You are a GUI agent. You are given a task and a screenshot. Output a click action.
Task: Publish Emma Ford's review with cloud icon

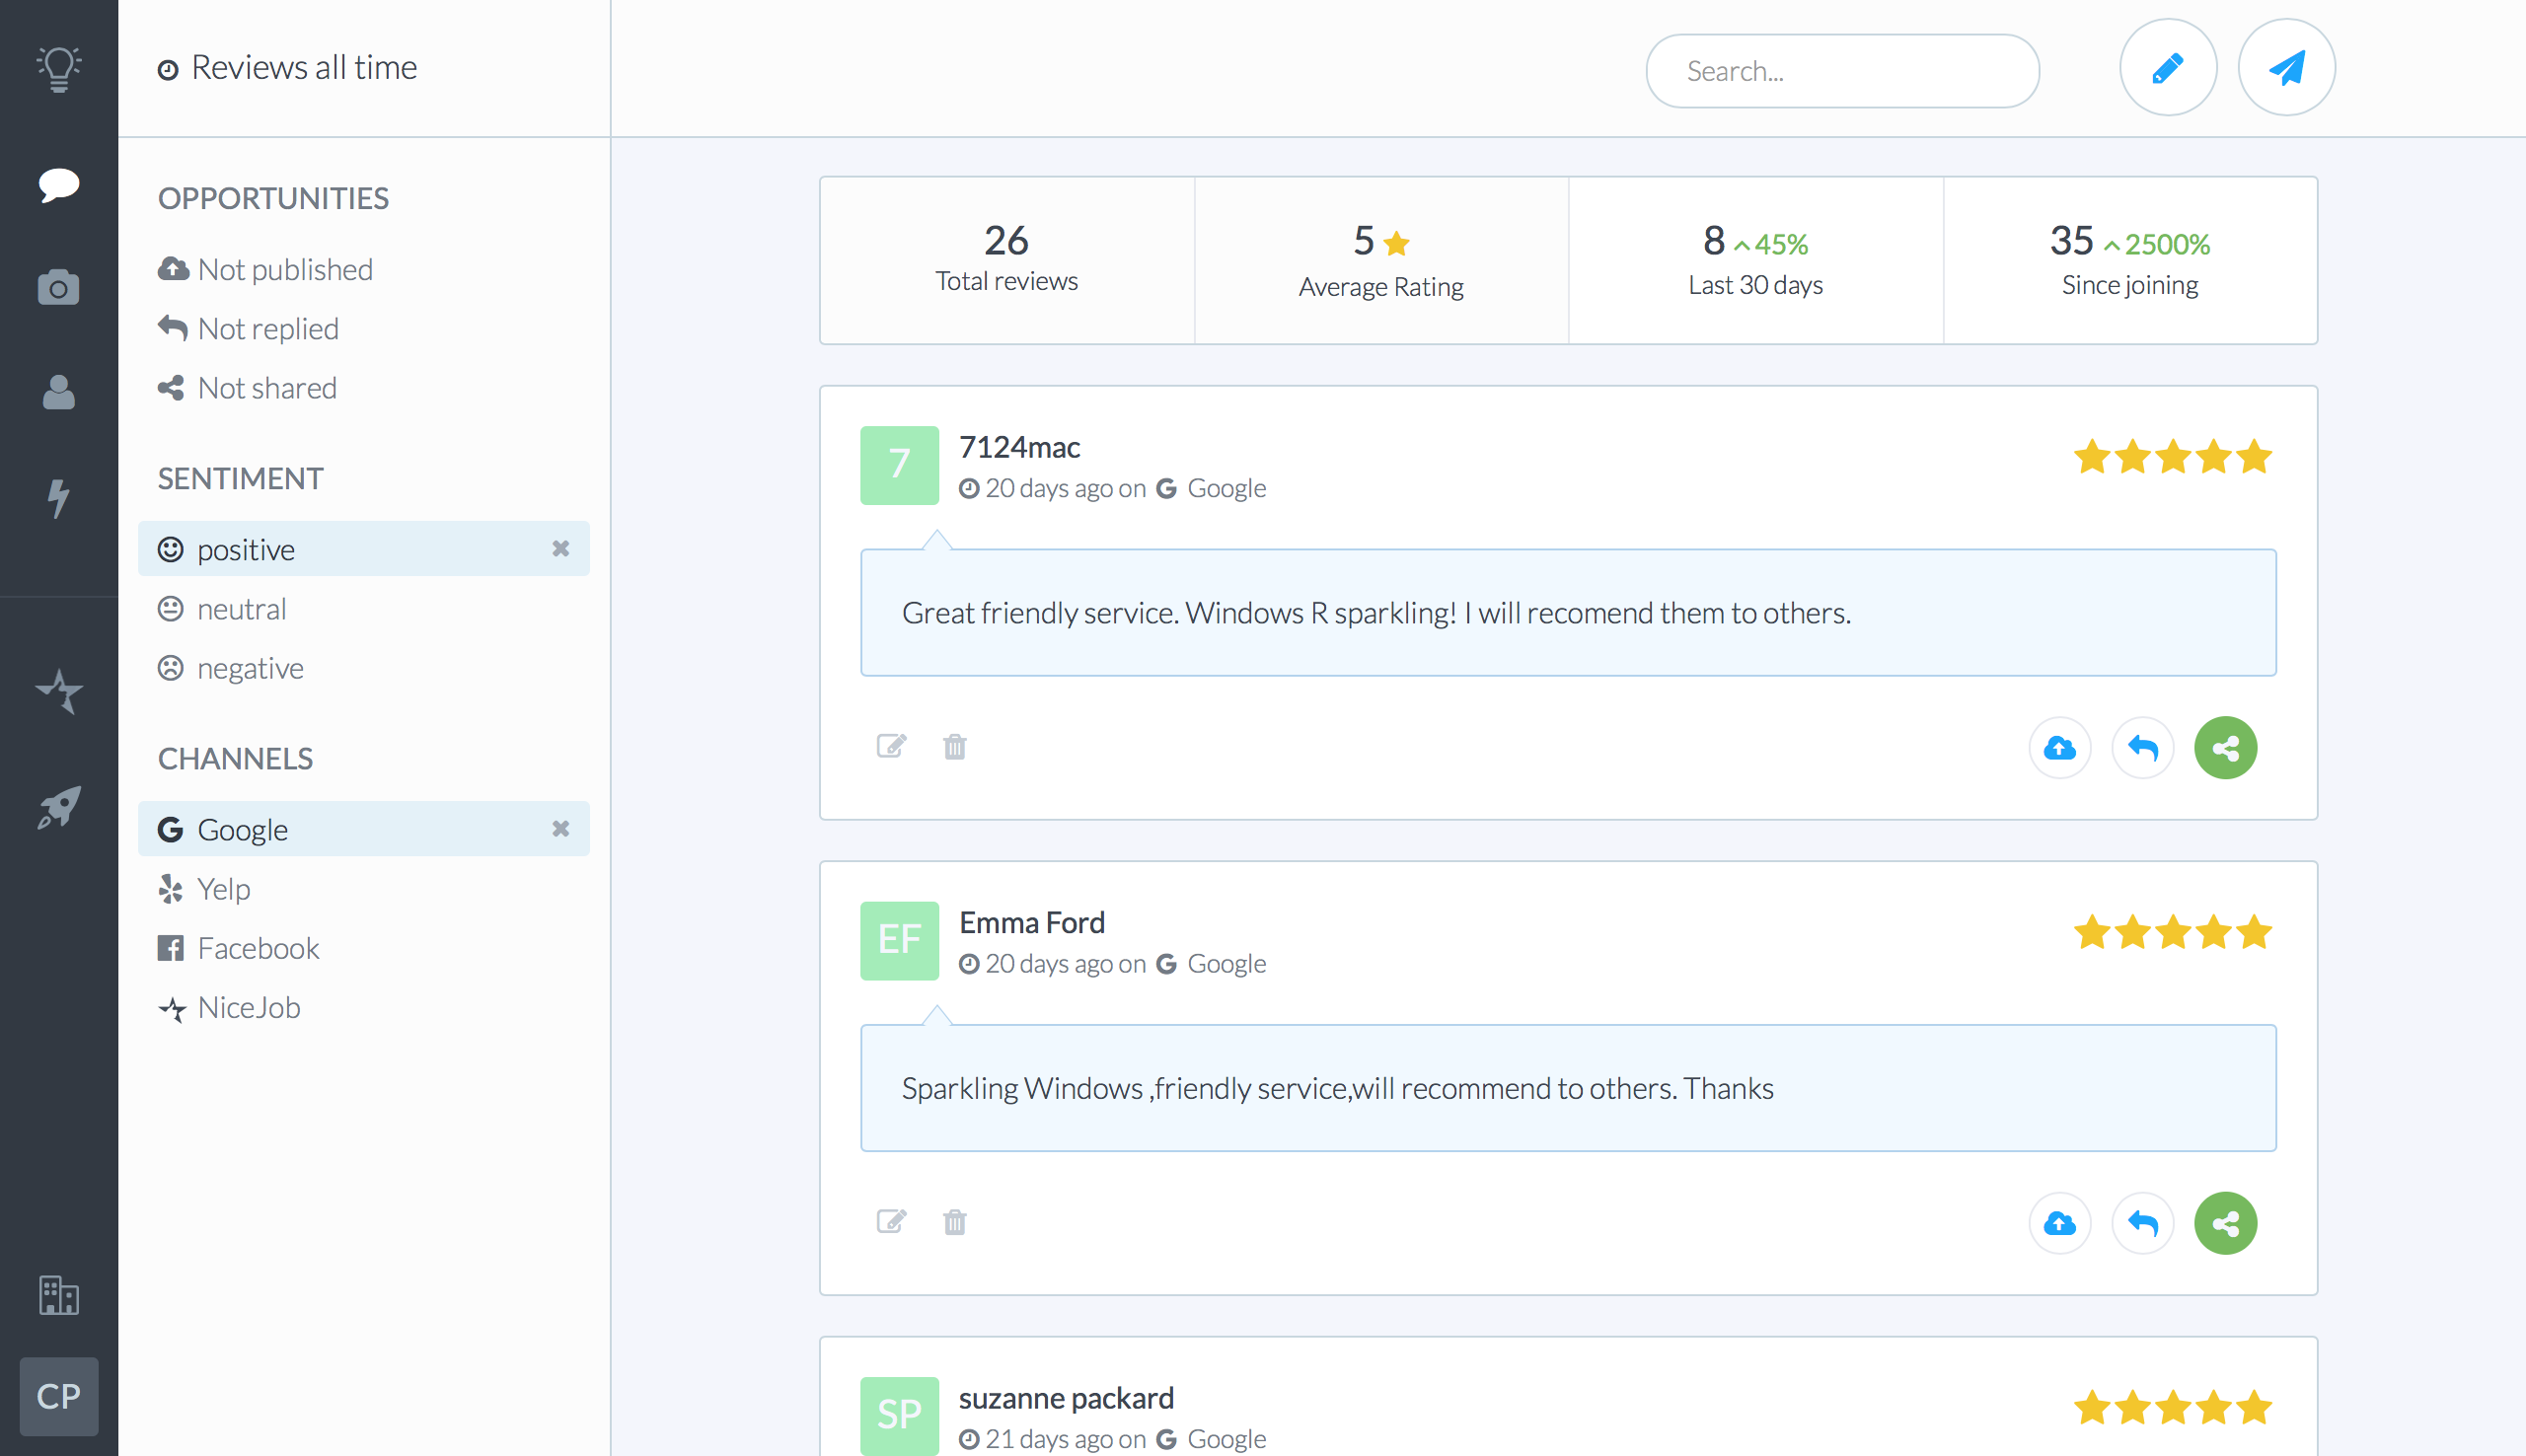click(x=2059, y=1222)
